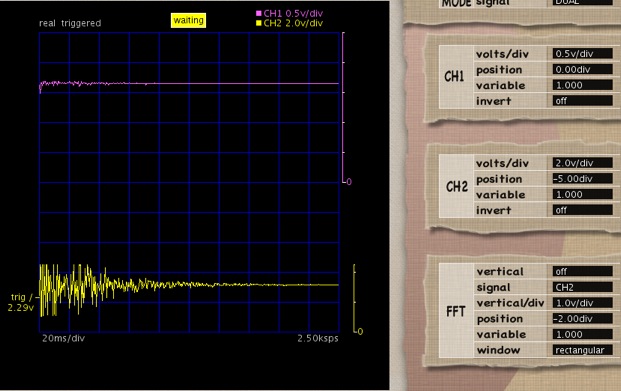Click the CH2 panel title label
The image size is (621, 391).
coord(457,186)
